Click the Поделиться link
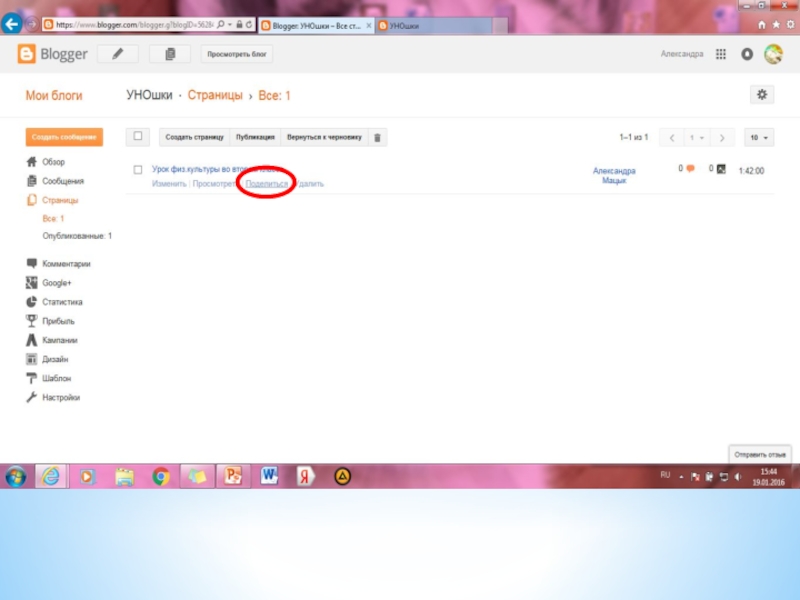Image resolution: width=800 pixels, height=600 pixels. click(x=267, y=184)
